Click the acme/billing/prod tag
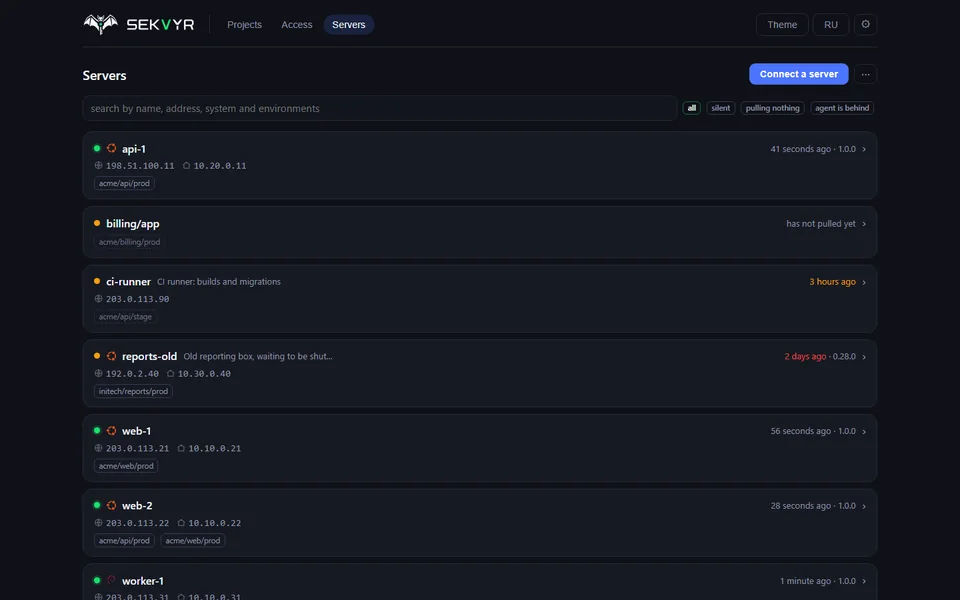Viewport: 960px width, 600px height. (129, 242)
